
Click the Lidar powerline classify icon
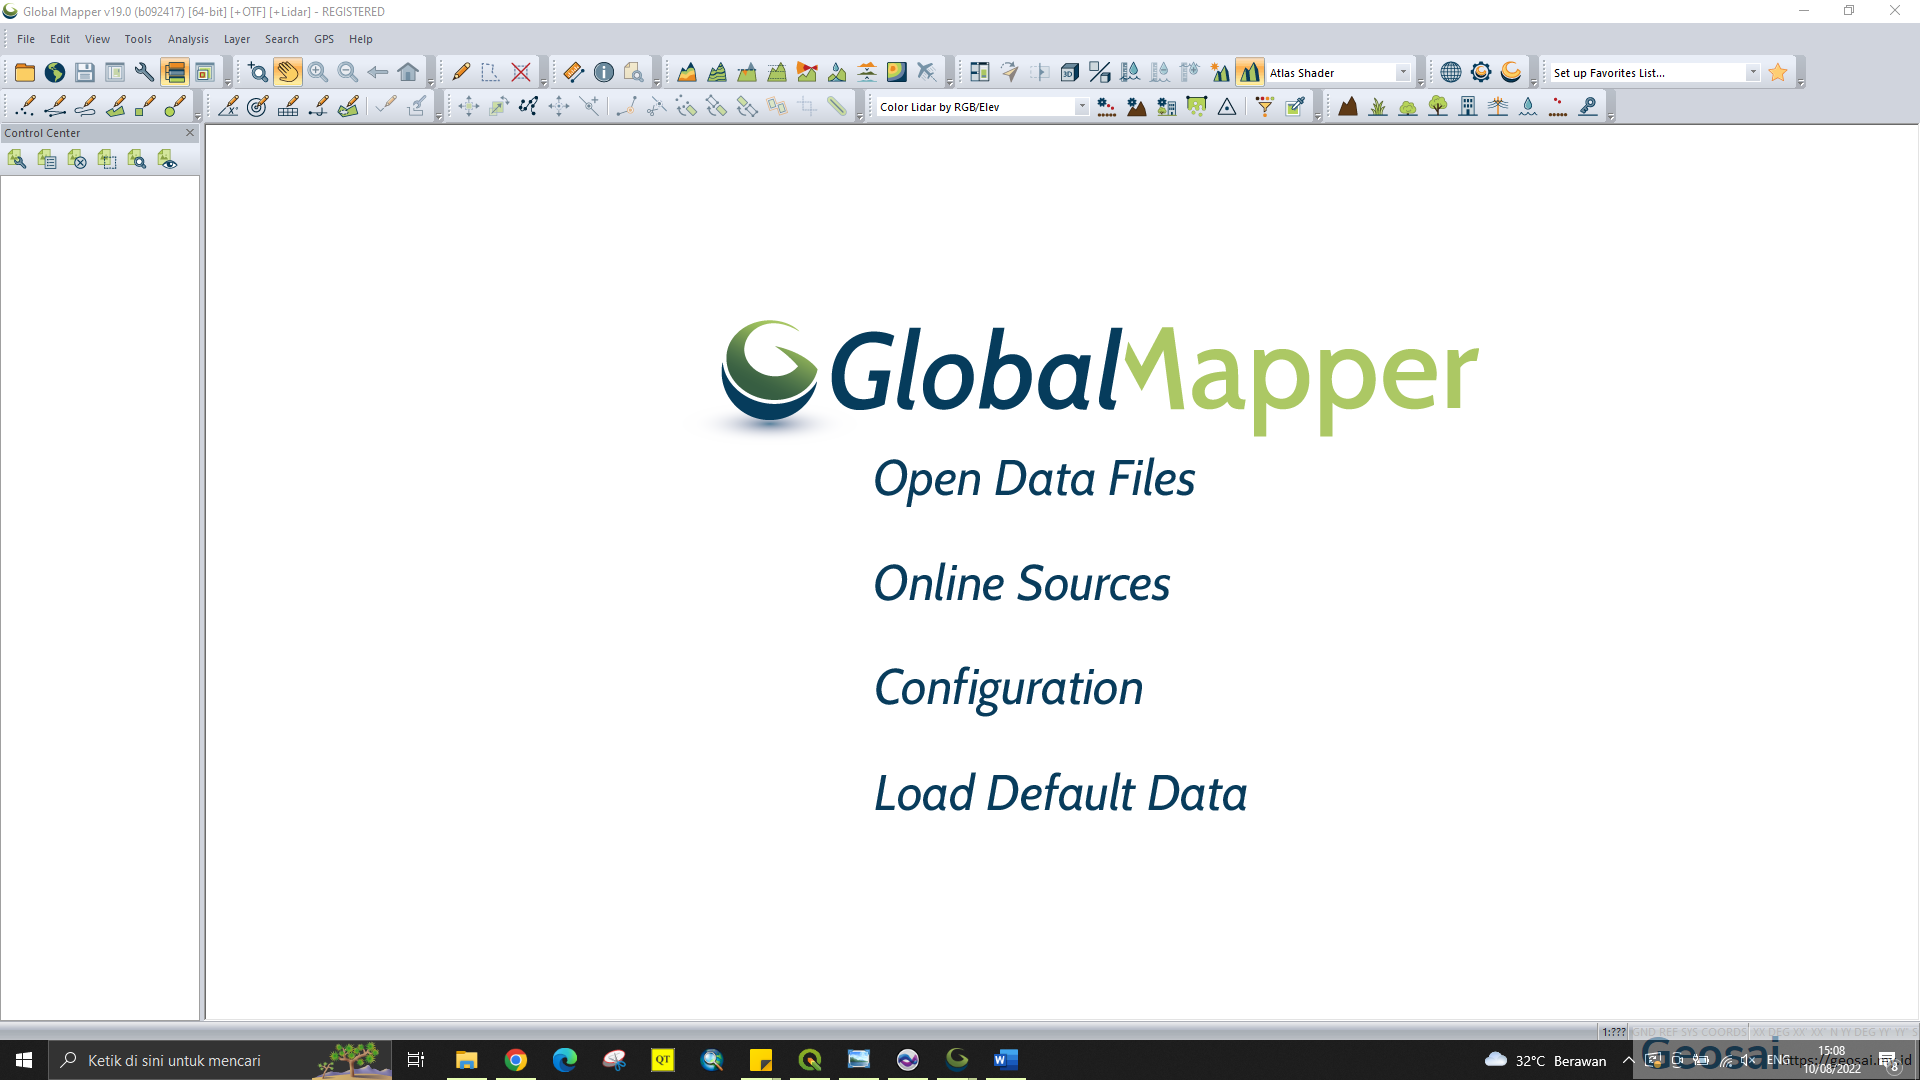1498,106
